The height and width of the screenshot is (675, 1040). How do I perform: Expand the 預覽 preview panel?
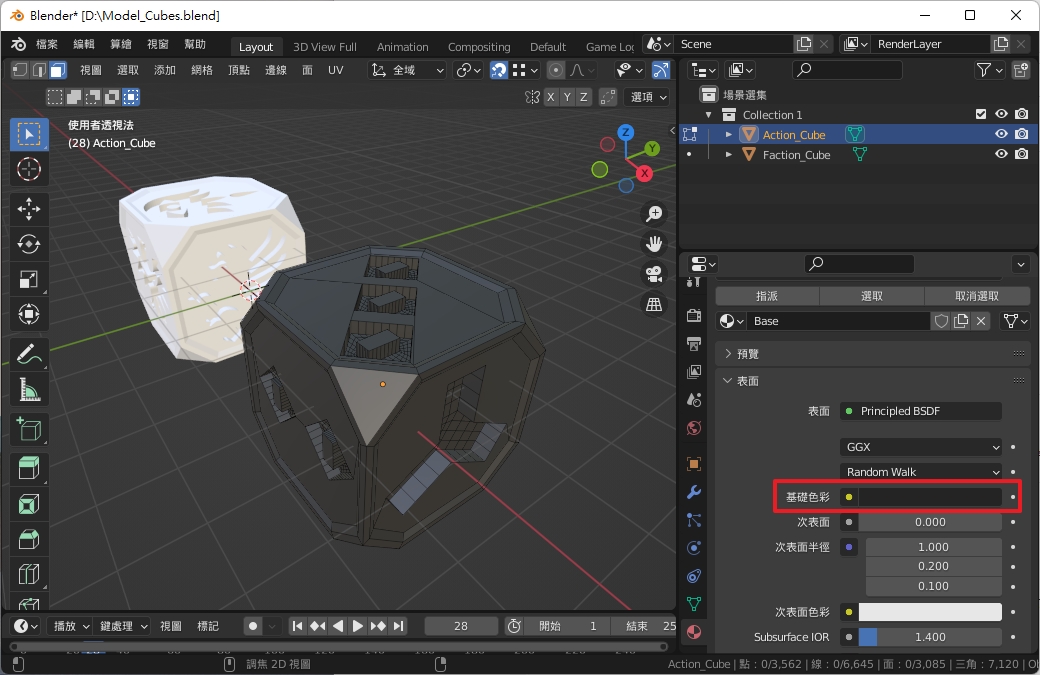pos(748,353)
